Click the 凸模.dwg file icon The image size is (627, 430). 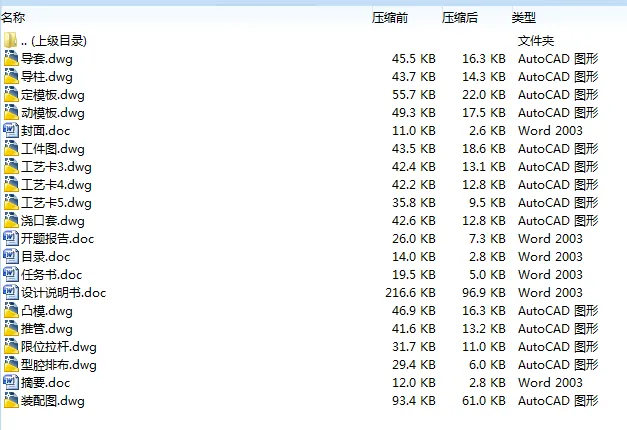tap(11, 310)
